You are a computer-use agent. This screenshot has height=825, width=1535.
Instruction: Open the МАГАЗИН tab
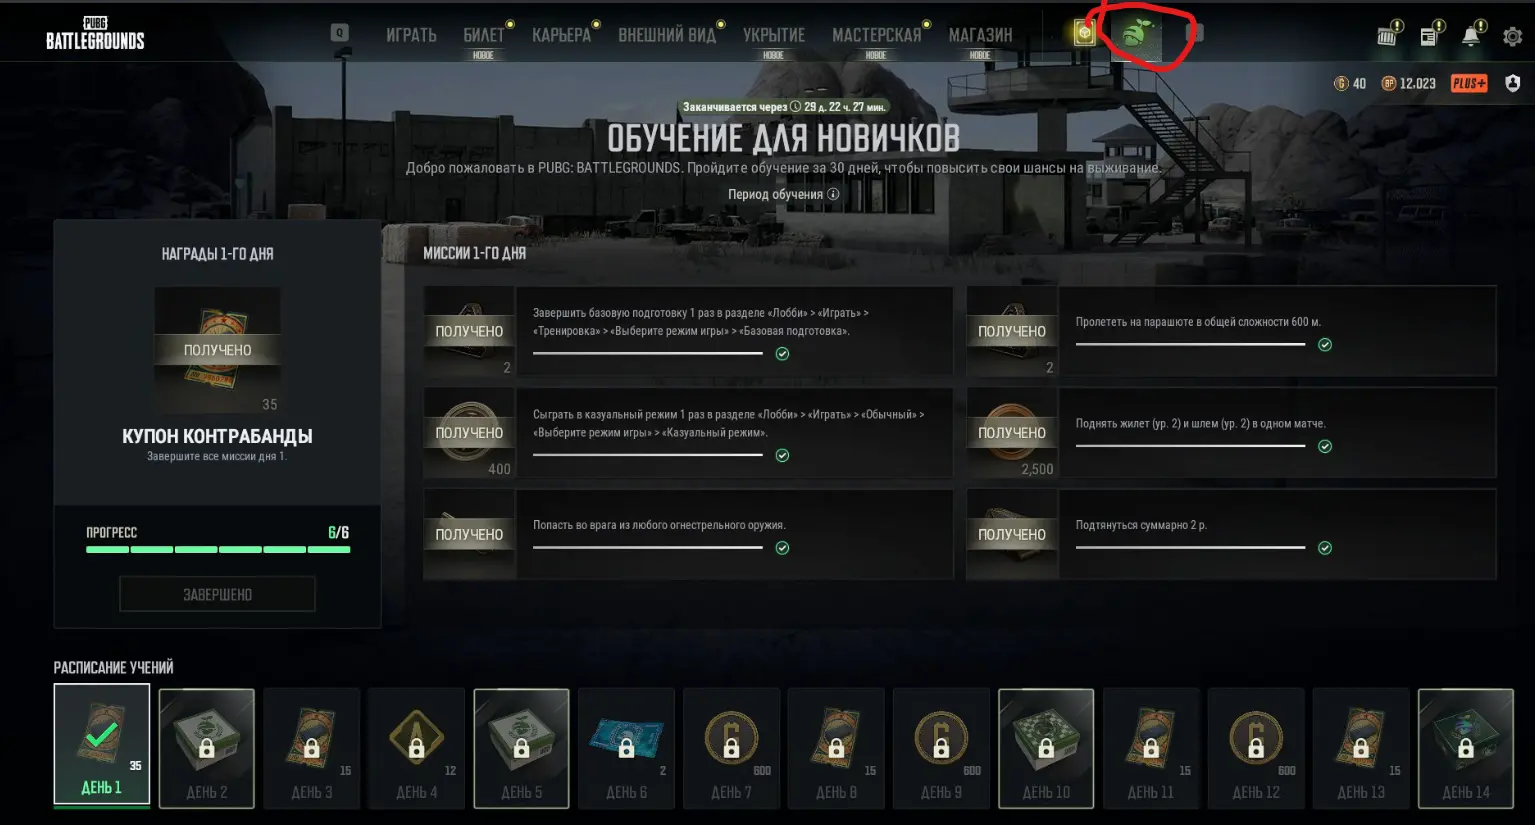coord(980,35)
